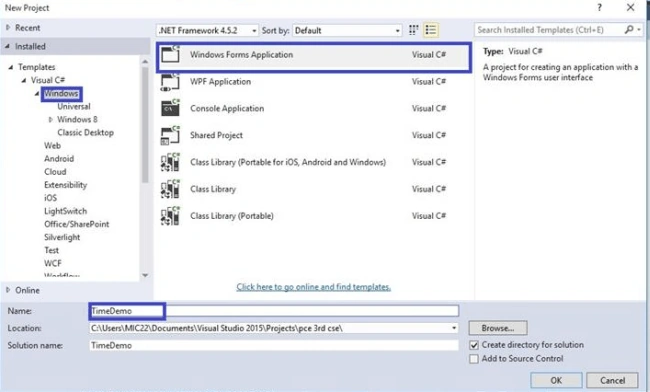
Task: Select Silverlight template category
Action: tap(62, 237)
